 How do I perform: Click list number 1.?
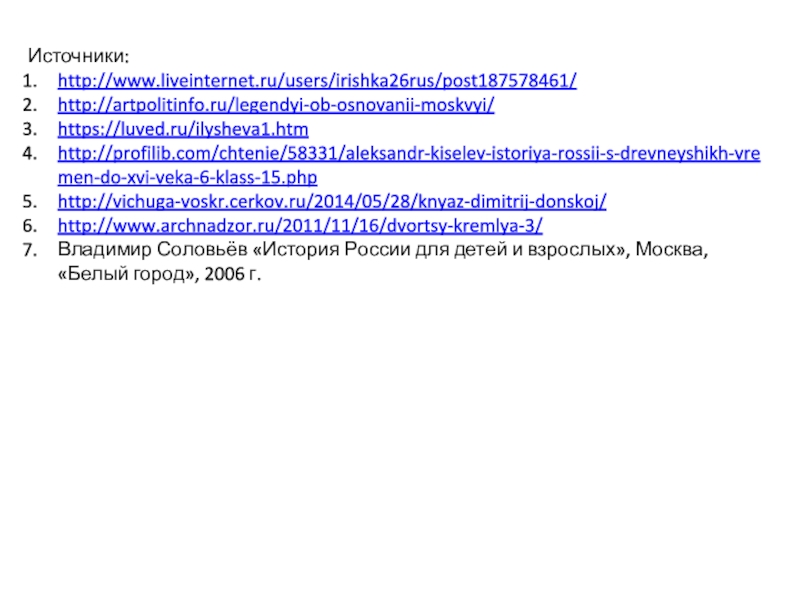29,81
